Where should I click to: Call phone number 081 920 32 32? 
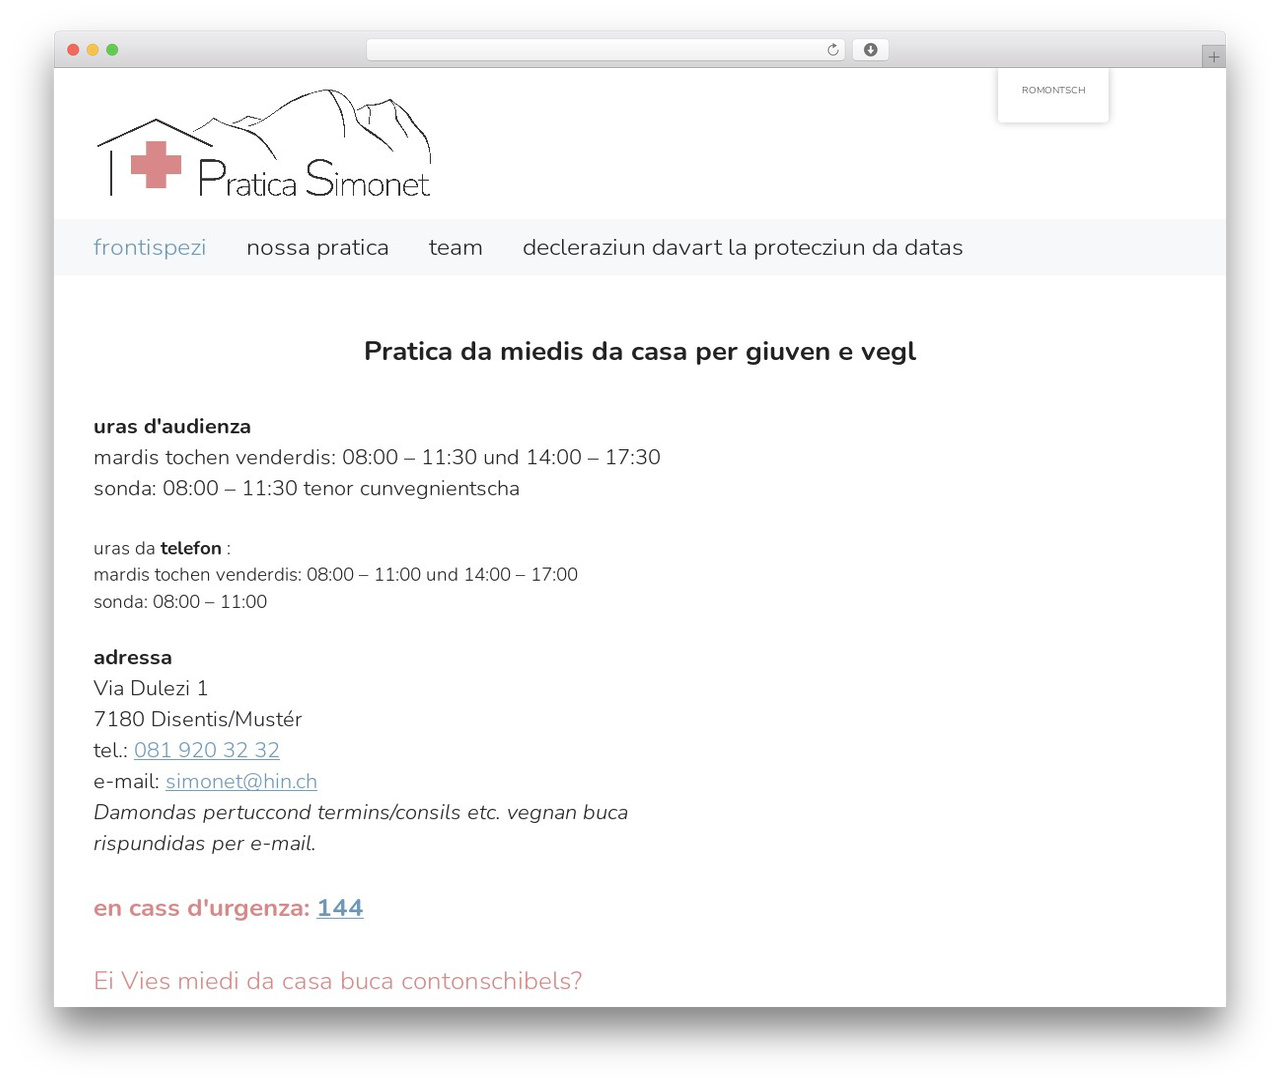coord(207,750)
